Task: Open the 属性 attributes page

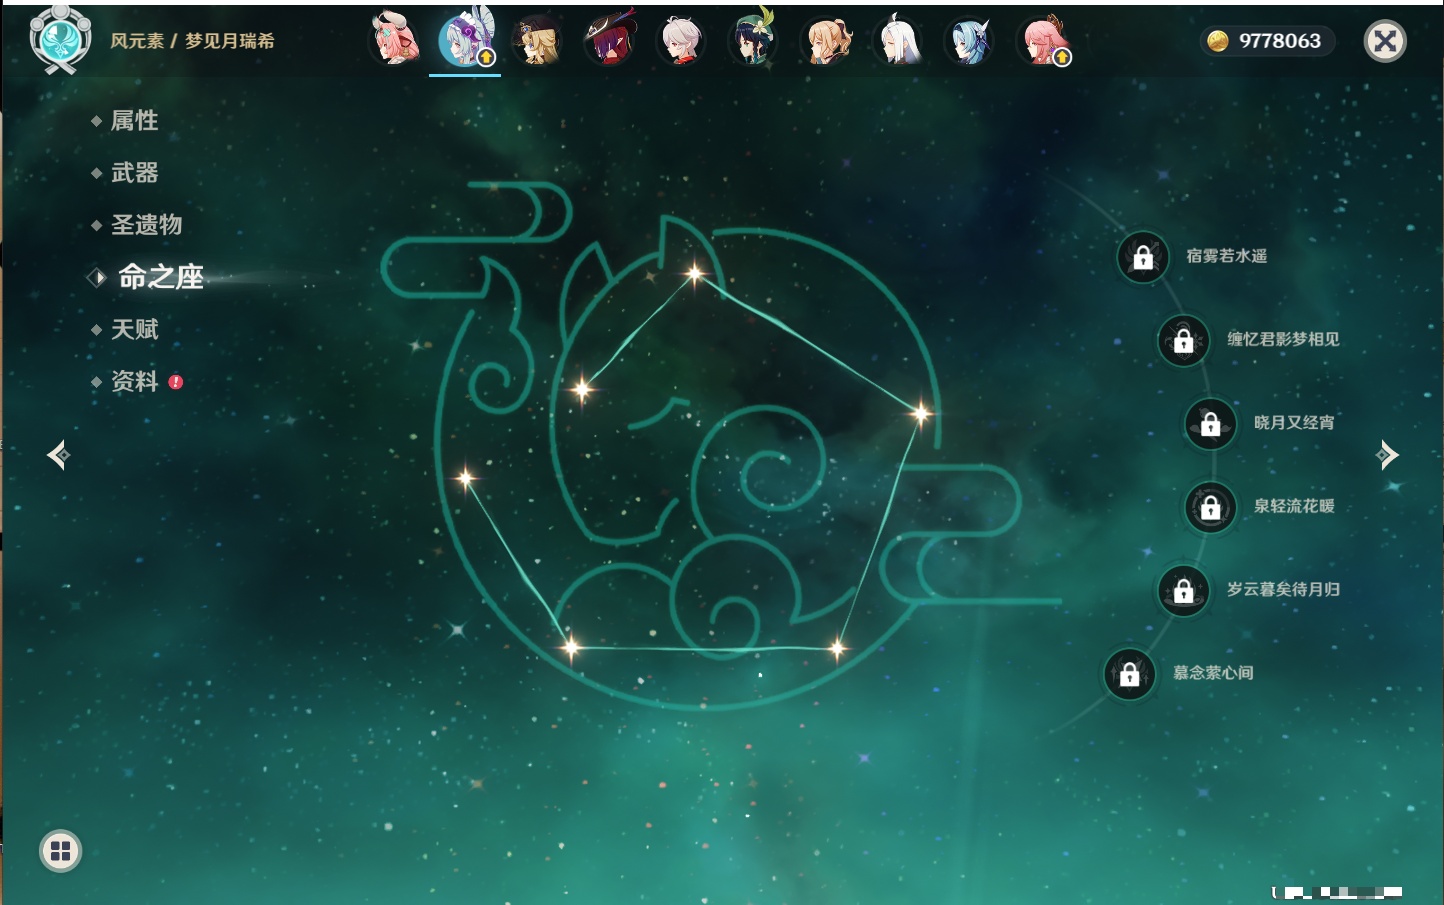Action: (134, 121)
